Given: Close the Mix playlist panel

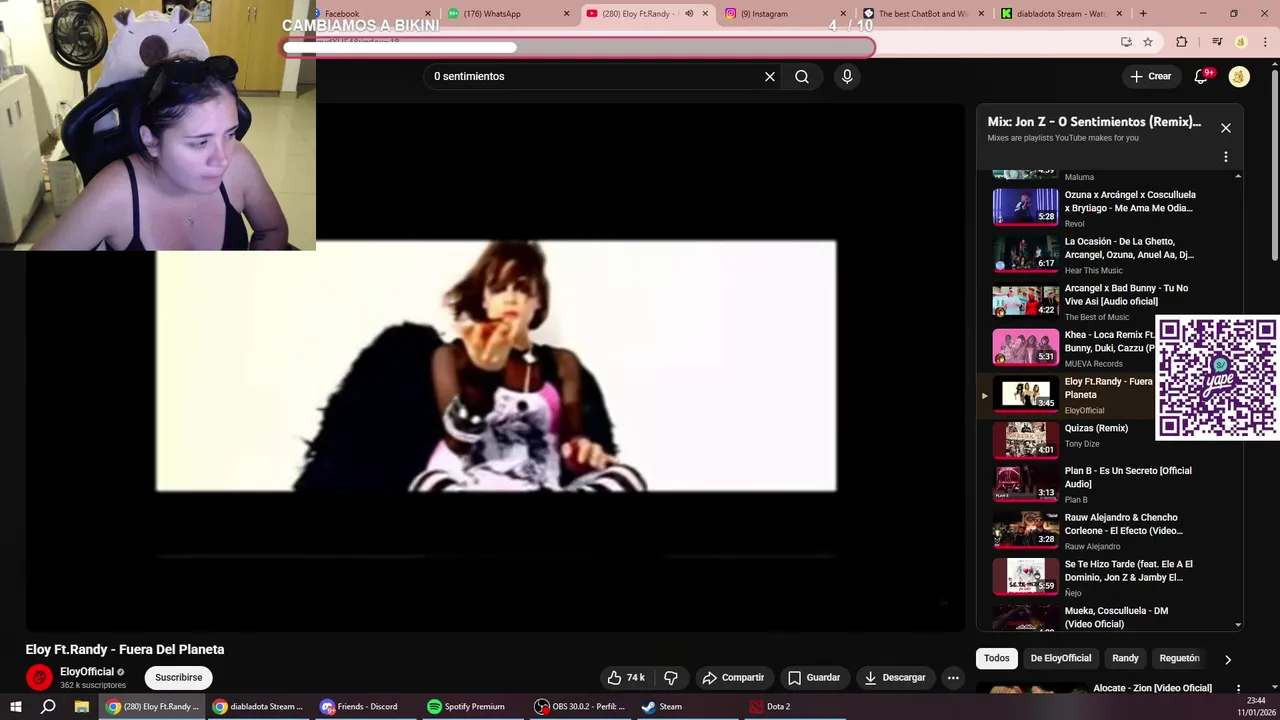Looking at the screenshot, I should coord(1226,128).
